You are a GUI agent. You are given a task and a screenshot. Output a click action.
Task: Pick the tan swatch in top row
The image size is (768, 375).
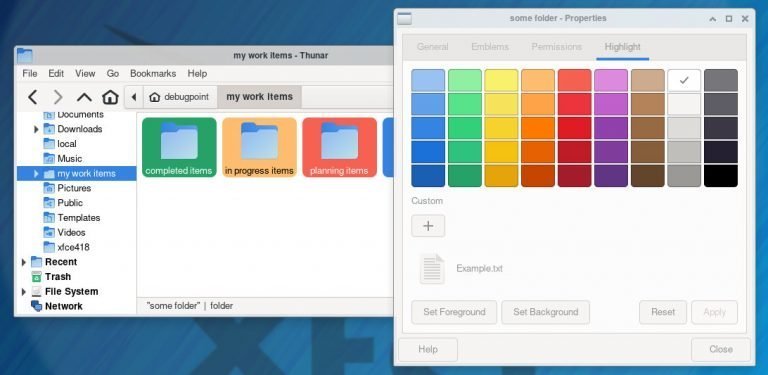click(648, 80)
